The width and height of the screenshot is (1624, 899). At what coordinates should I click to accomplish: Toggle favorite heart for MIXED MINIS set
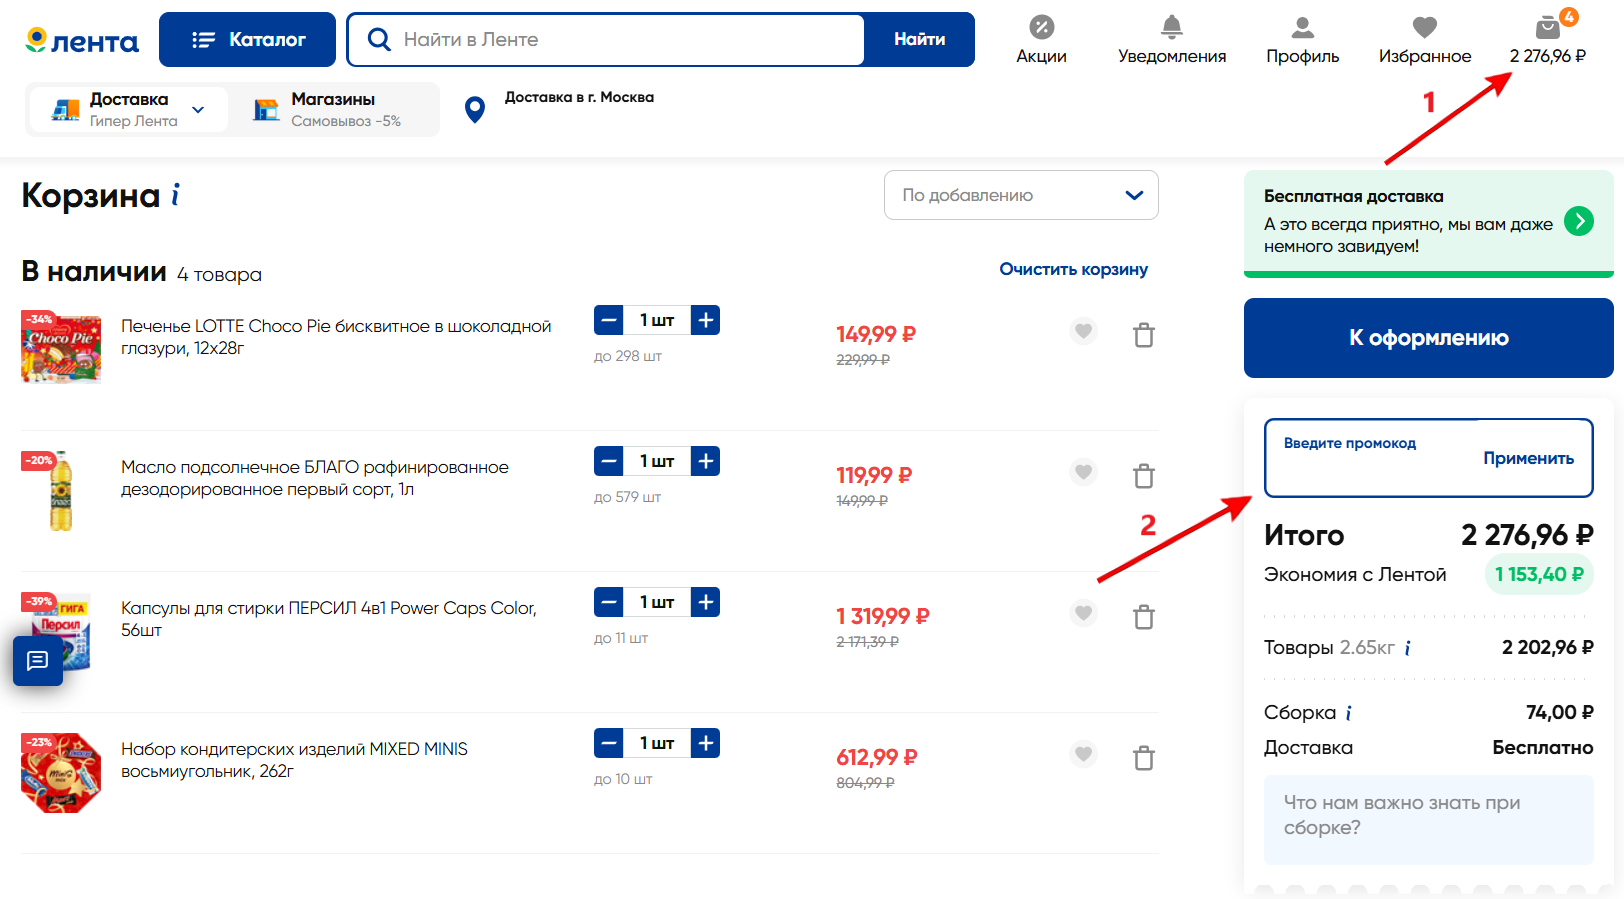point(1083,754)
